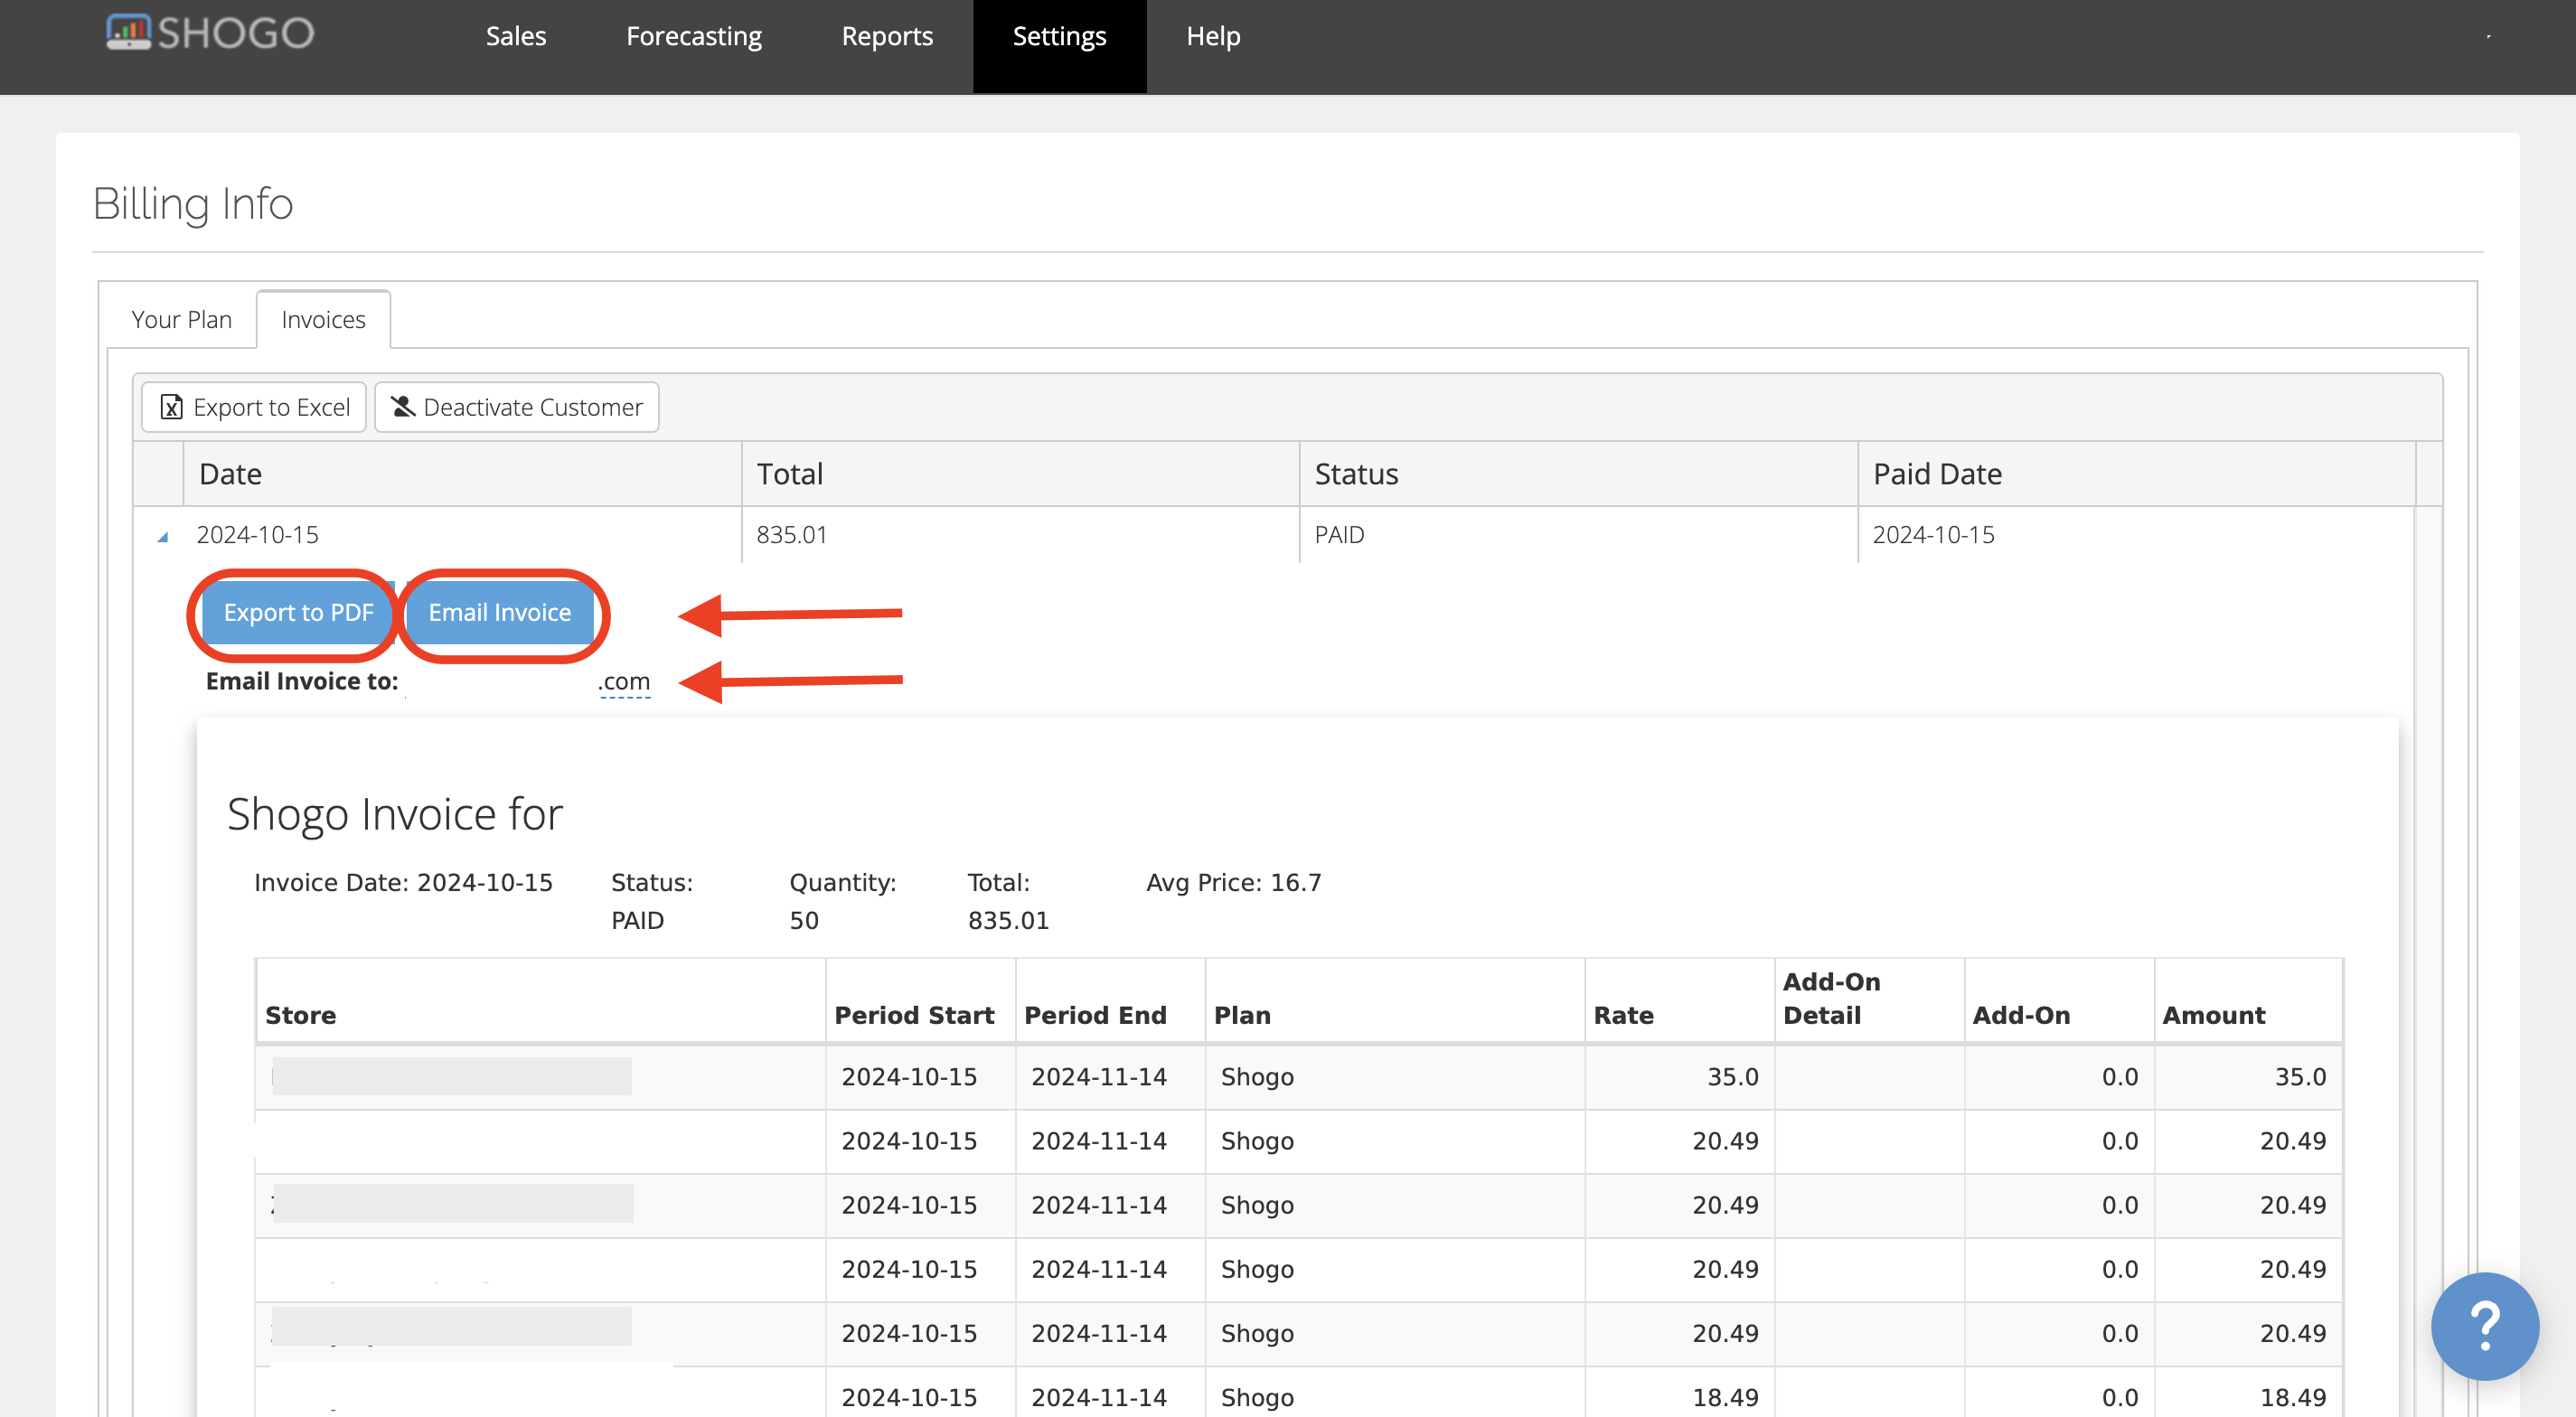The height and width of the screenshot is (1417, 2576).
Task: Select the invoice total 835.01 cell
Action: 1020,535
